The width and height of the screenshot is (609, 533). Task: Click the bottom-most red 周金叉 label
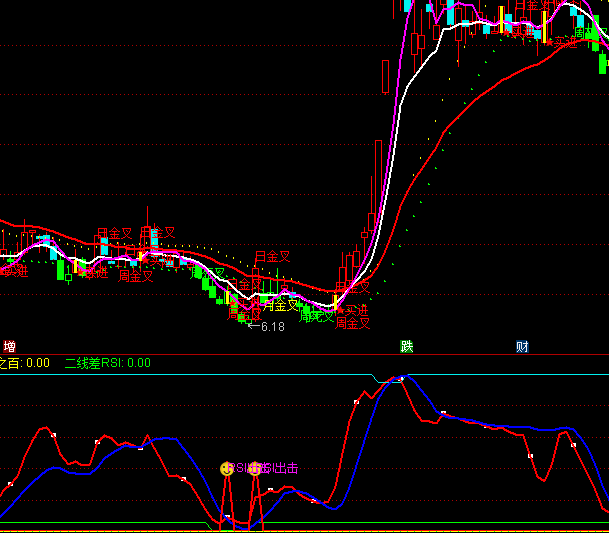(x=353, y=323)
